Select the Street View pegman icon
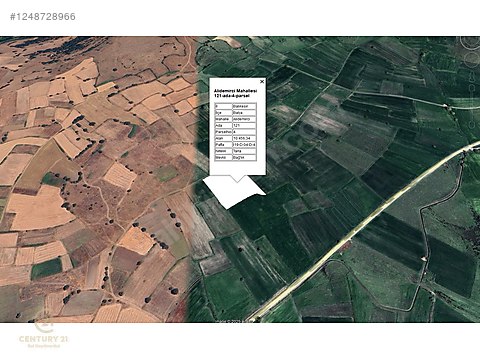The height and width of the screenshot is (360, 480). [x=472, y=78]
